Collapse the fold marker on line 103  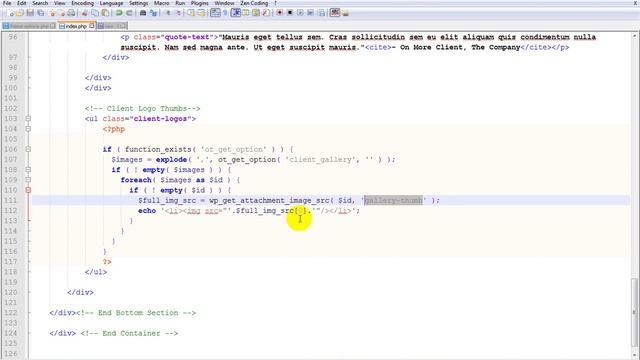[x=28, y=119]
